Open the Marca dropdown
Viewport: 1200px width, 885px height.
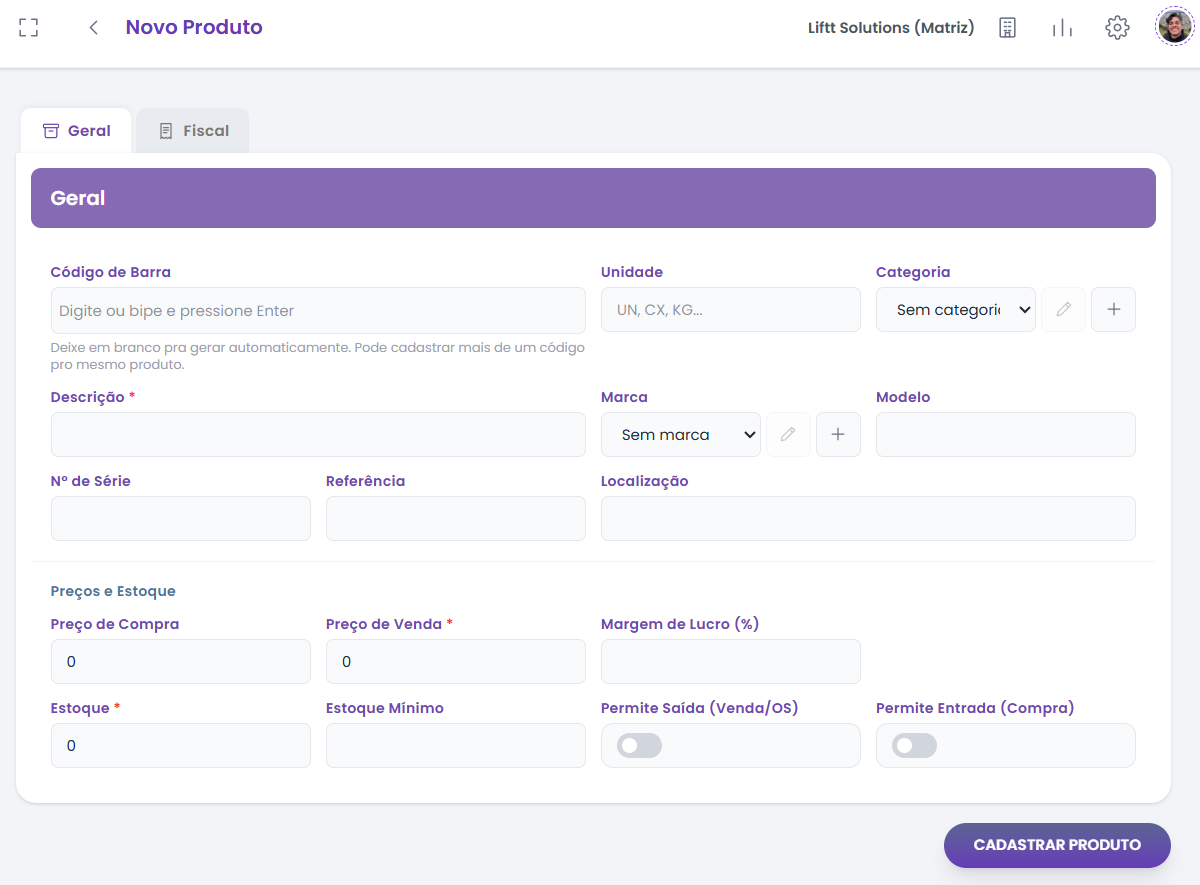click(681, 434)
